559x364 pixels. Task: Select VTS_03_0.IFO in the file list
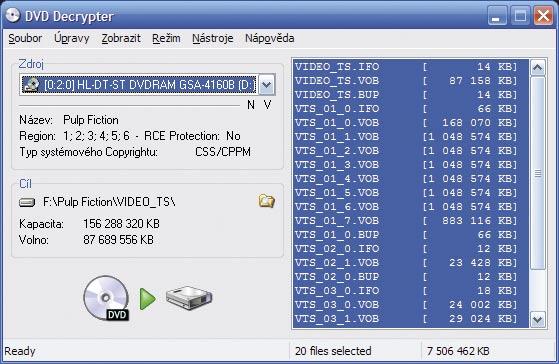click(x=411, y=291)
